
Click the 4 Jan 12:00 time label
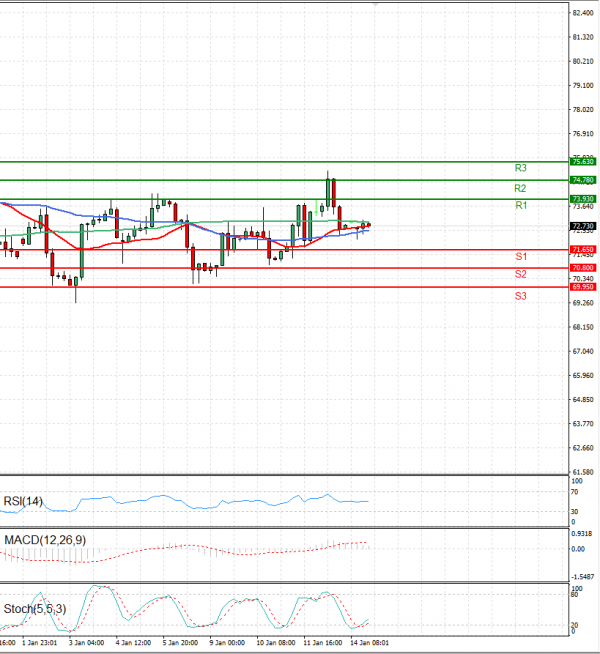[x=133, y=643]
